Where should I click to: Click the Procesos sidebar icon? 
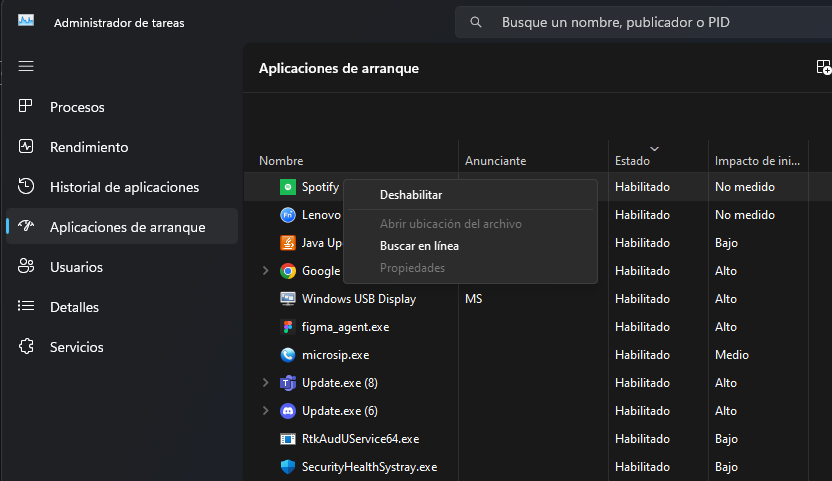click(x=25, y=106)
